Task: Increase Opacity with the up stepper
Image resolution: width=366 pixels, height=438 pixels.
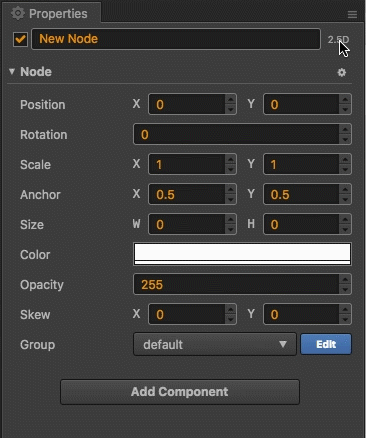Action: (345, 279)
